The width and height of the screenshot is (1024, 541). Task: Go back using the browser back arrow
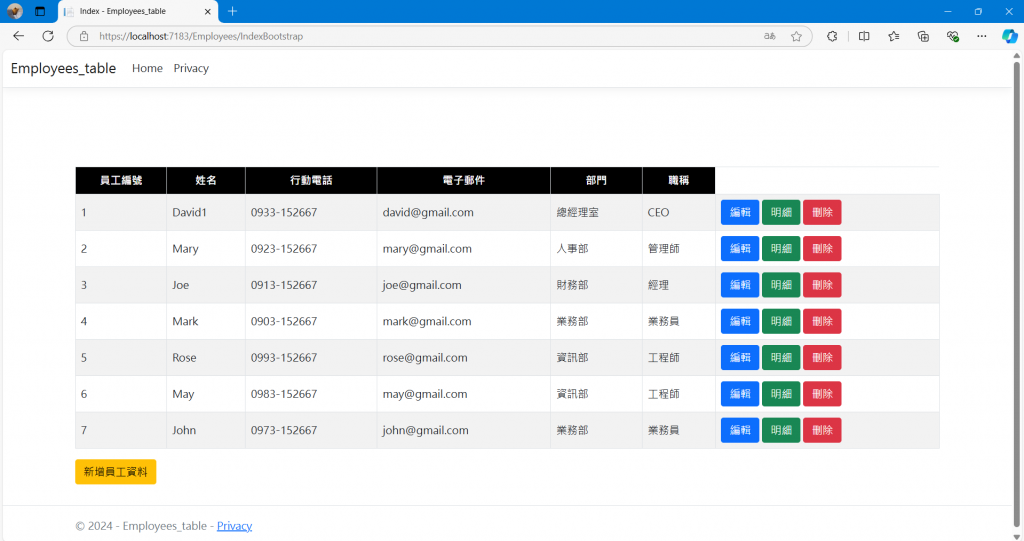[18, 36]
